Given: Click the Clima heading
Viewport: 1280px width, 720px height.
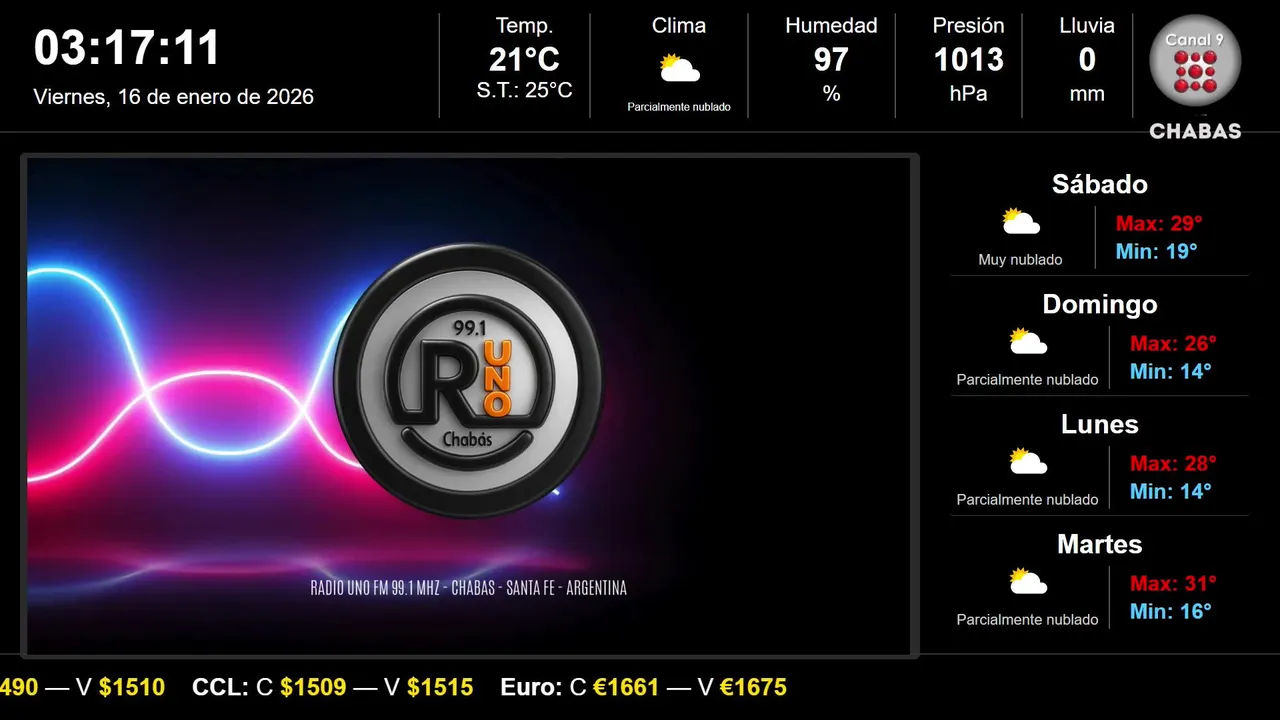Looking at the screenshot, I should pyautogui.click(x=679, y=26).
